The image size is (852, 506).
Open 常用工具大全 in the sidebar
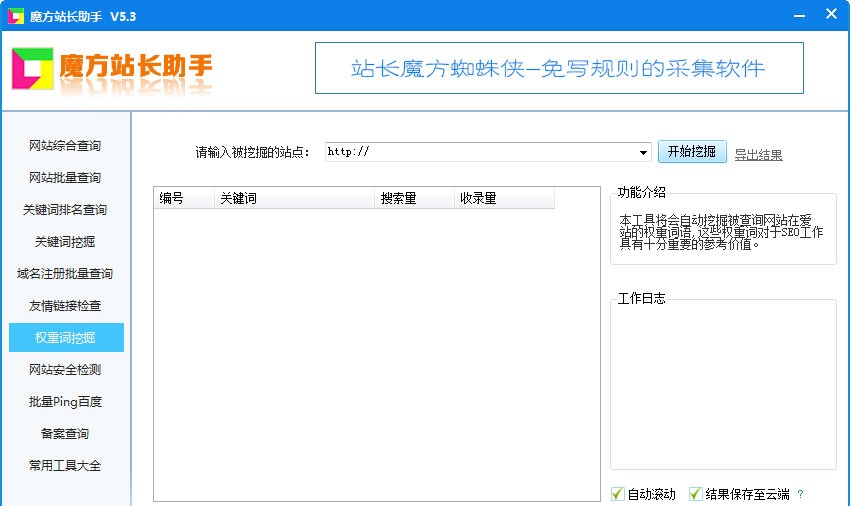point(65,466)
